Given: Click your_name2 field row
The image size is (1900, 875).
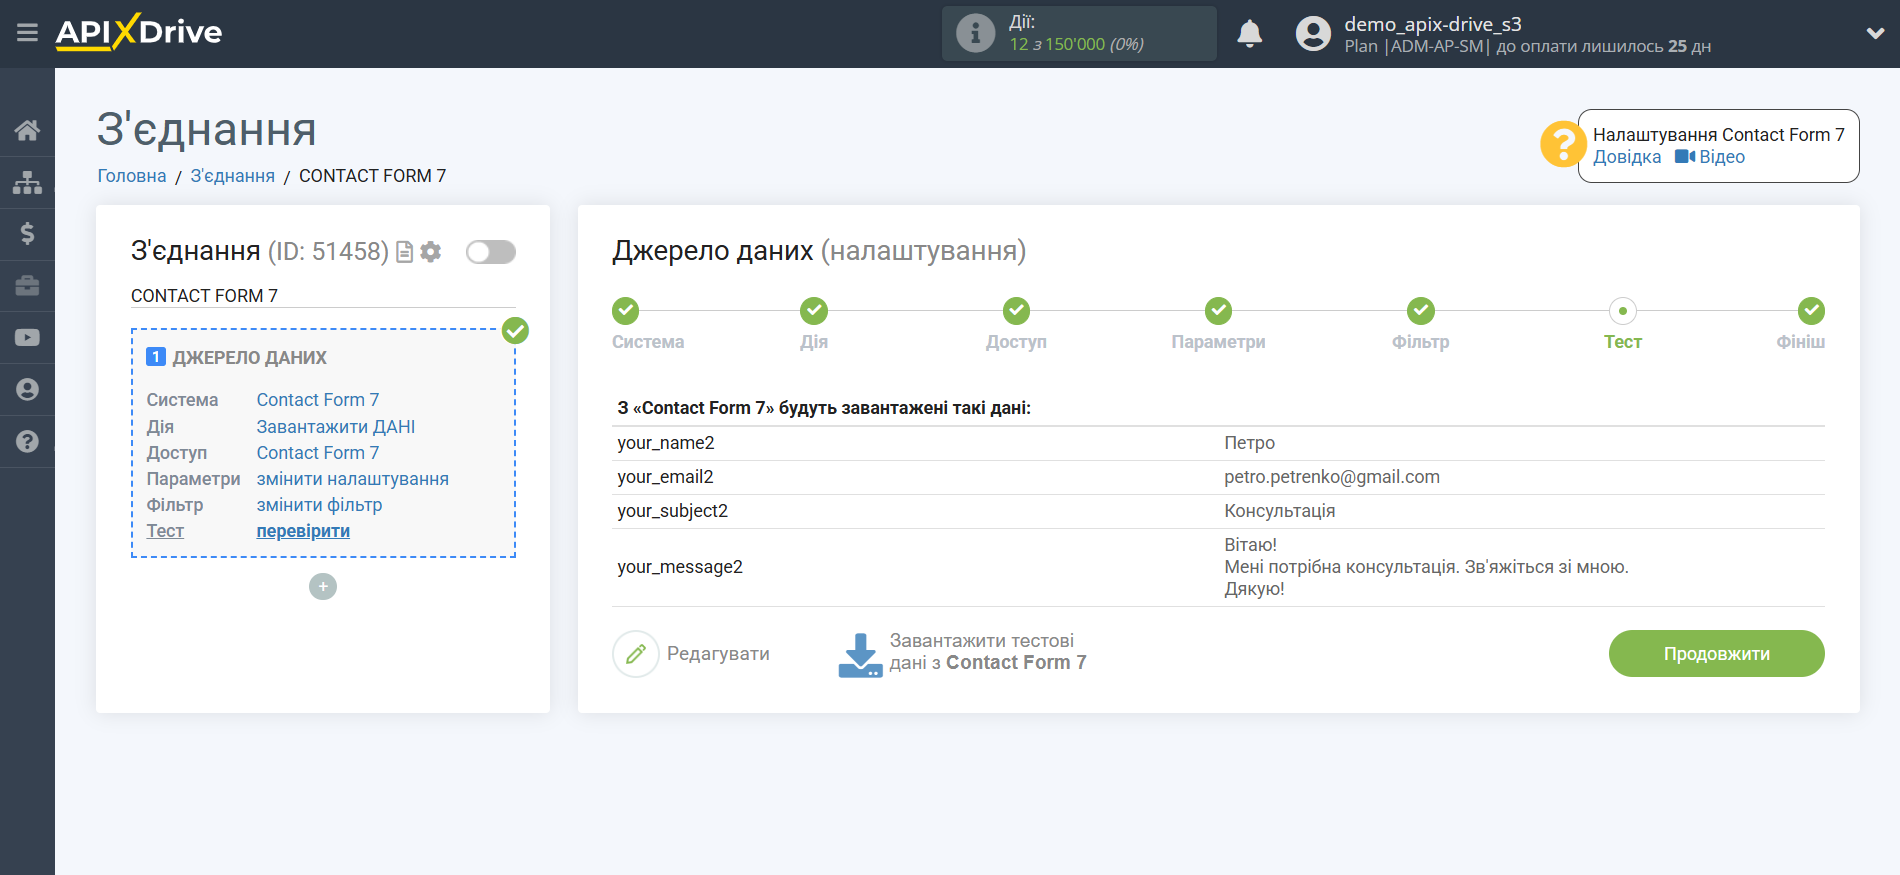Looking at the screenshot, I should 1218,443.
